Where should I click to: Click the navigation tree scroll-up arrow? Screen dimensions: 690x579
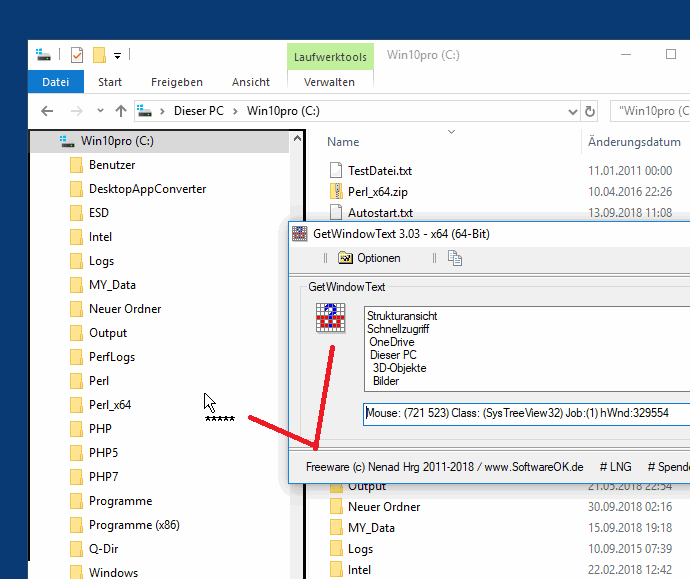pyautogui.click(x=297, y=139)
